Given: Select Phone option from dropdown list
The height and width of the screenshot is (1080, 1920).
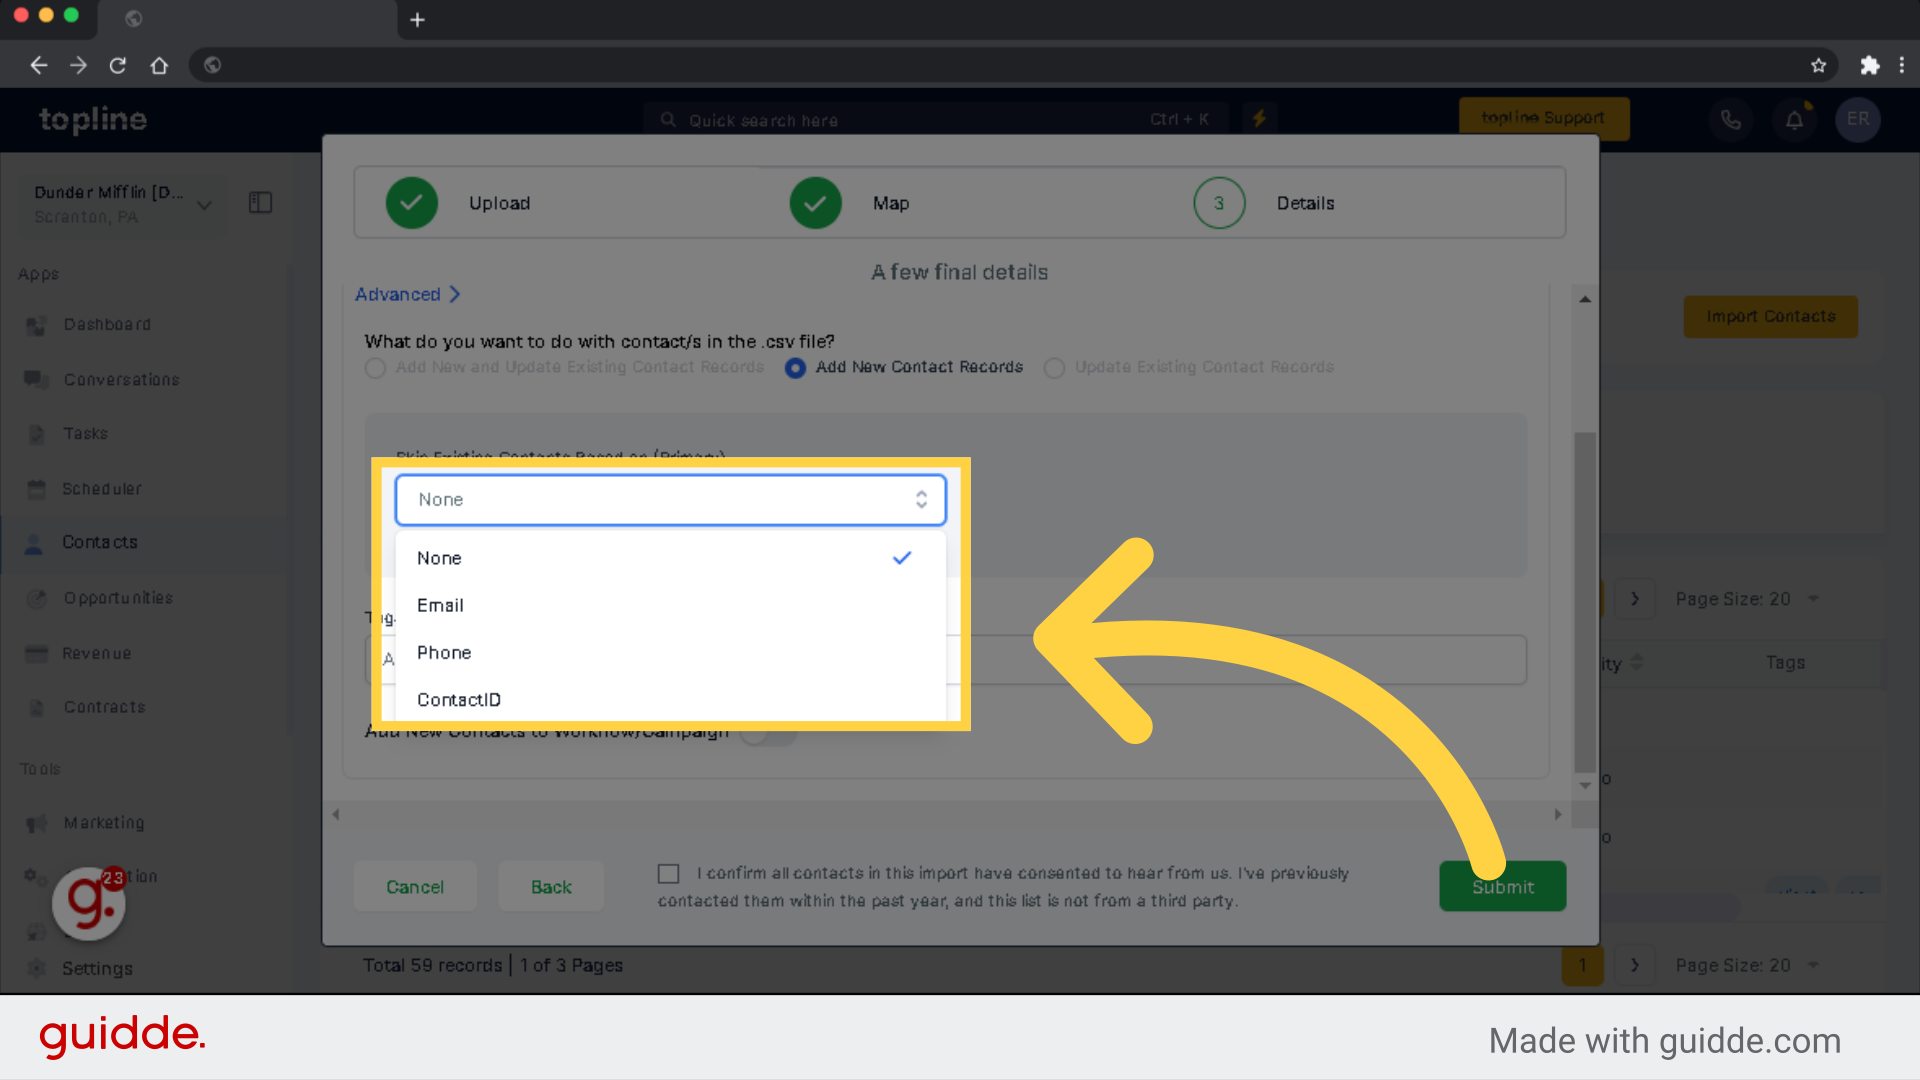Looking at the screenshot, I should 443,651.
